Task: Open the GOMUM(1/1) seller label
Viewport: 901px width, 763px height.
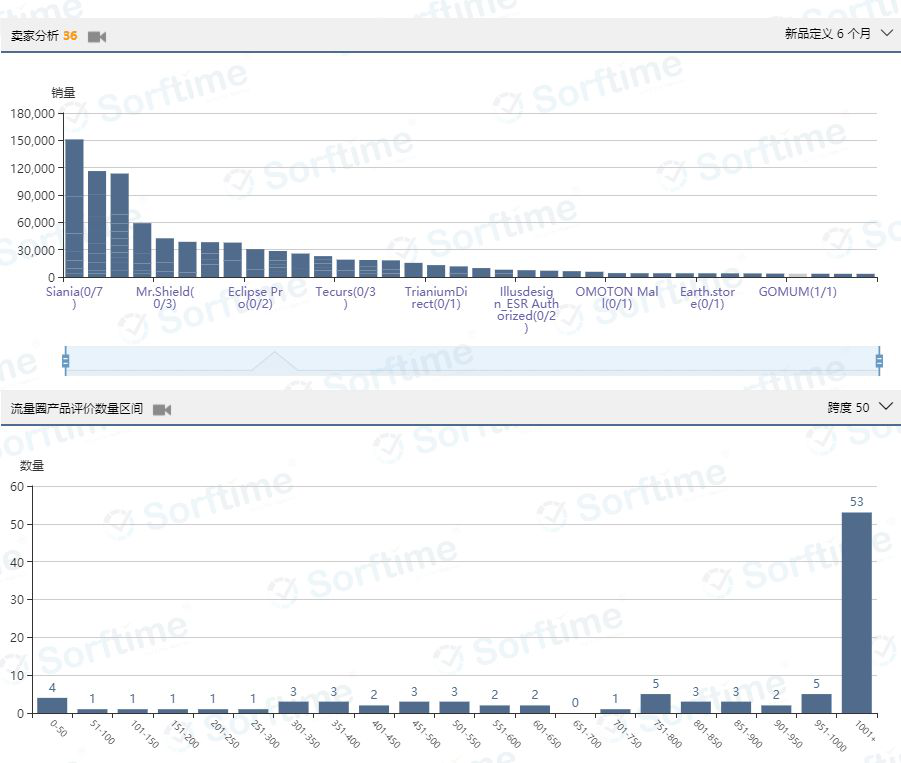Action: click(x=797, y=292)
